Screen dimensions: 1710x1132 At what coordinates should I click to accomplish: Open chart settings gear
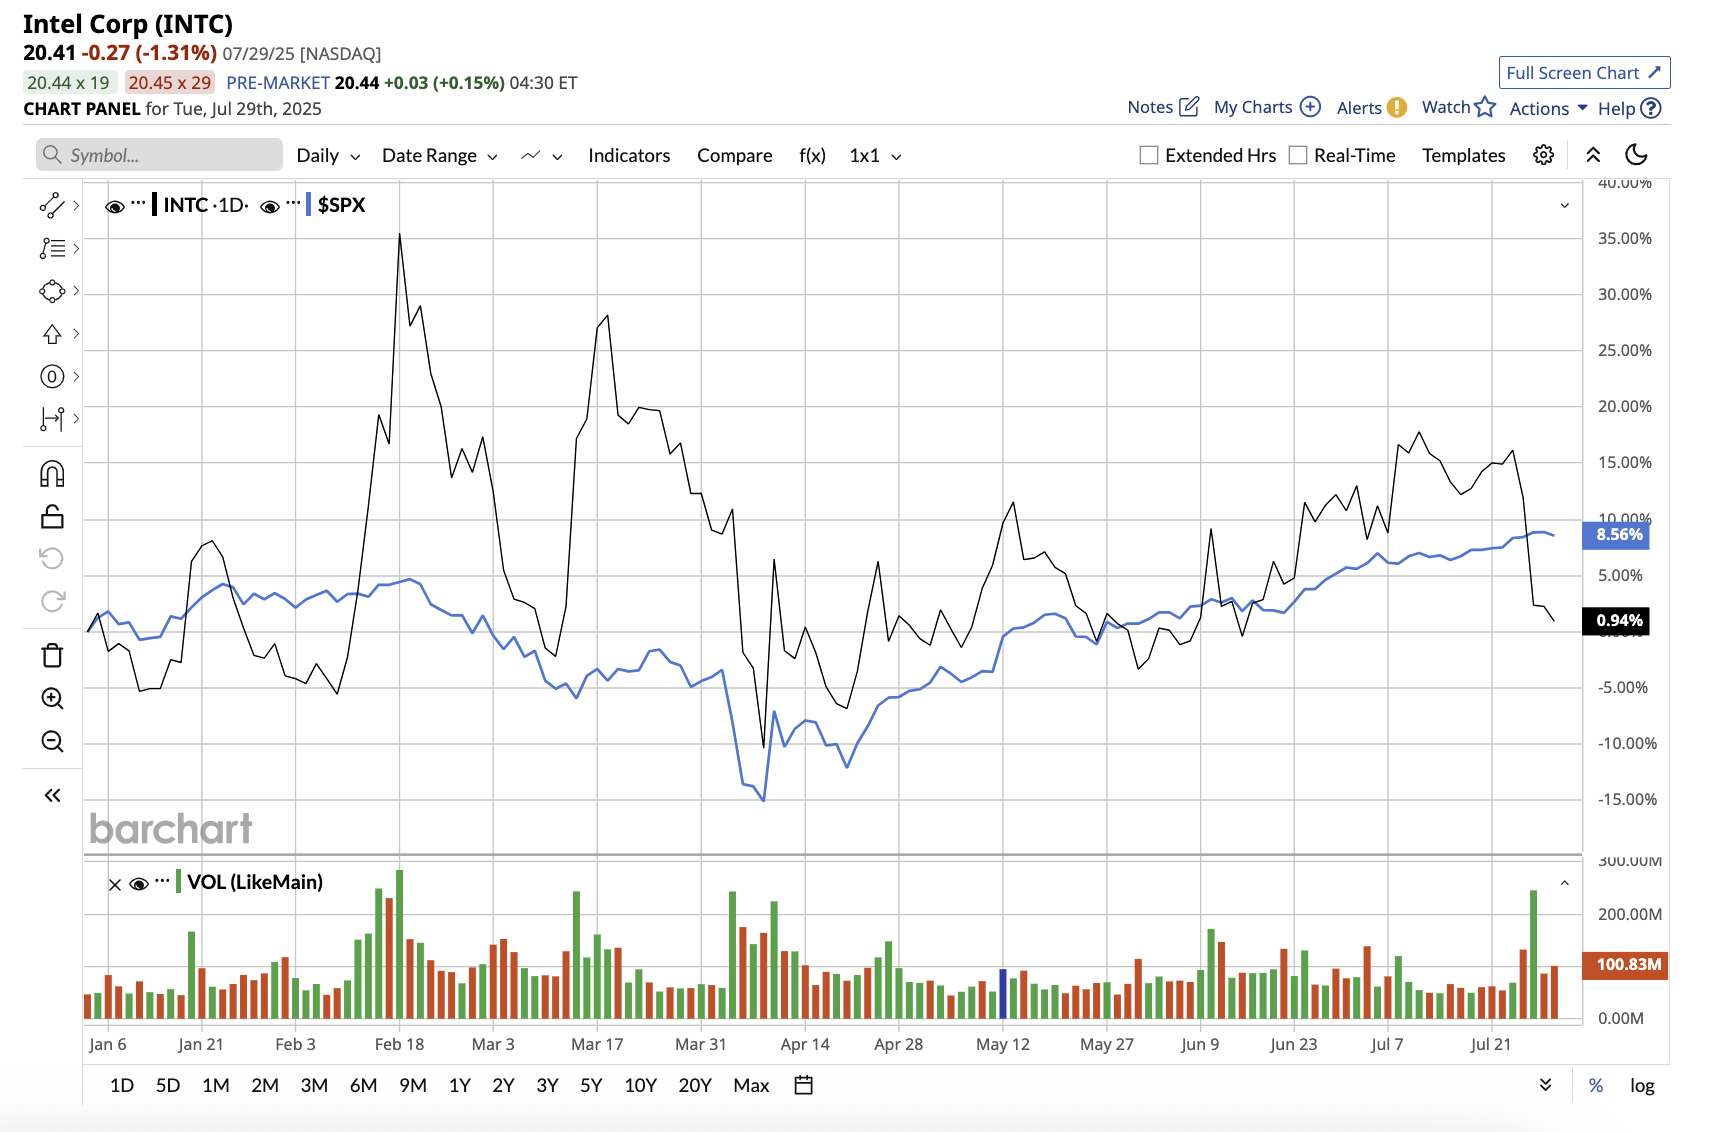1544,155
